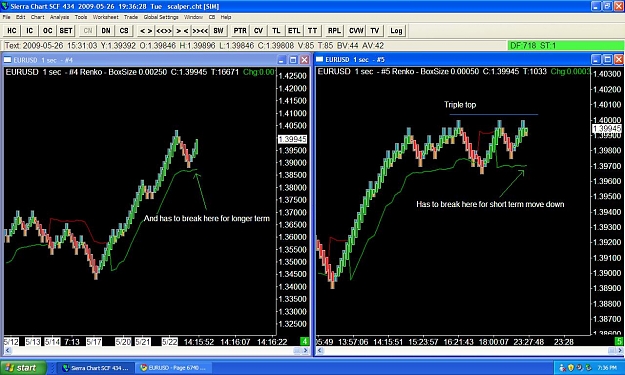Open the Log button
This screenshot has height=375, width=625.
(x=396, y=31)
